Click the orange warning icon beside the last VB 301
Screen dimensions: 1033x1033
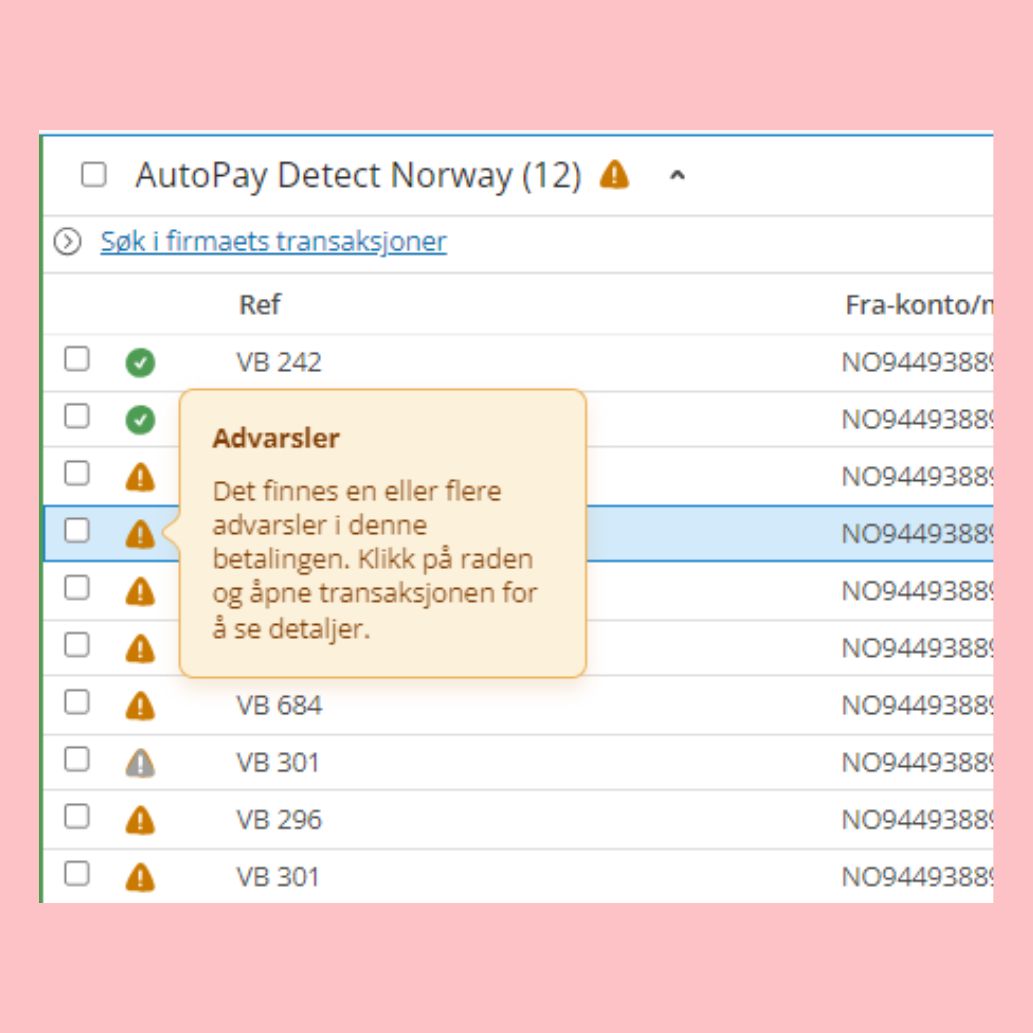[x=140, y=877]
